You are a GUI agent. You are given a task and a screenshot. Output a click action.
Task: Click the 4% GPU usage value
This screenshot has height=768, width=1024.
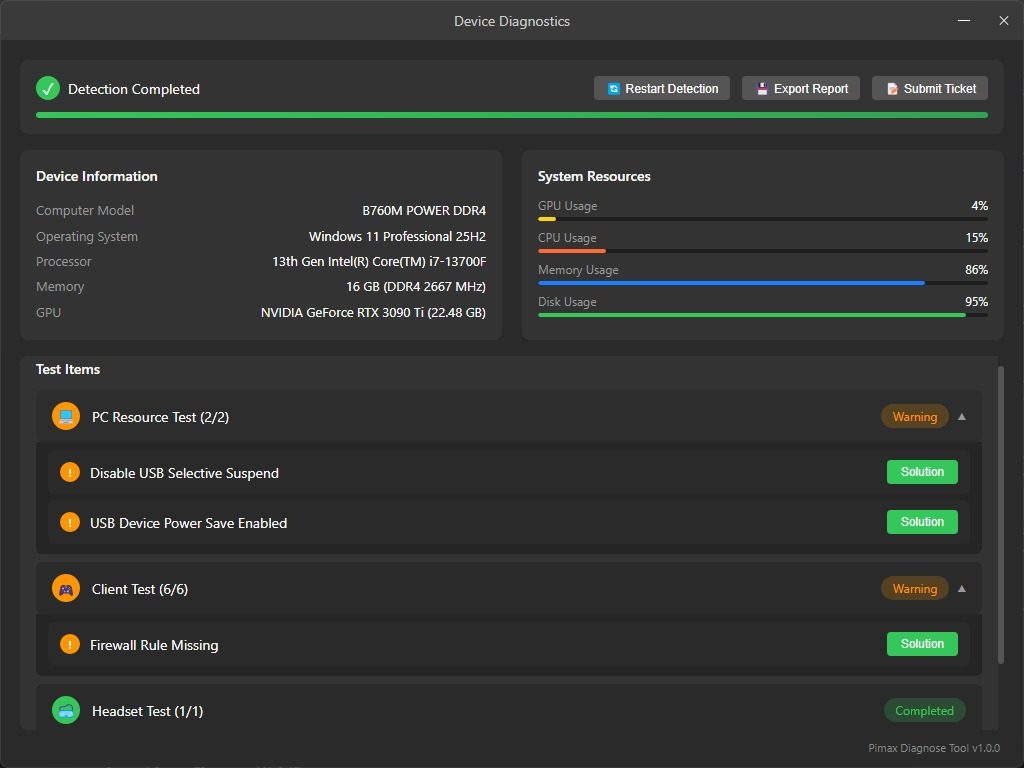pos(980,206)
